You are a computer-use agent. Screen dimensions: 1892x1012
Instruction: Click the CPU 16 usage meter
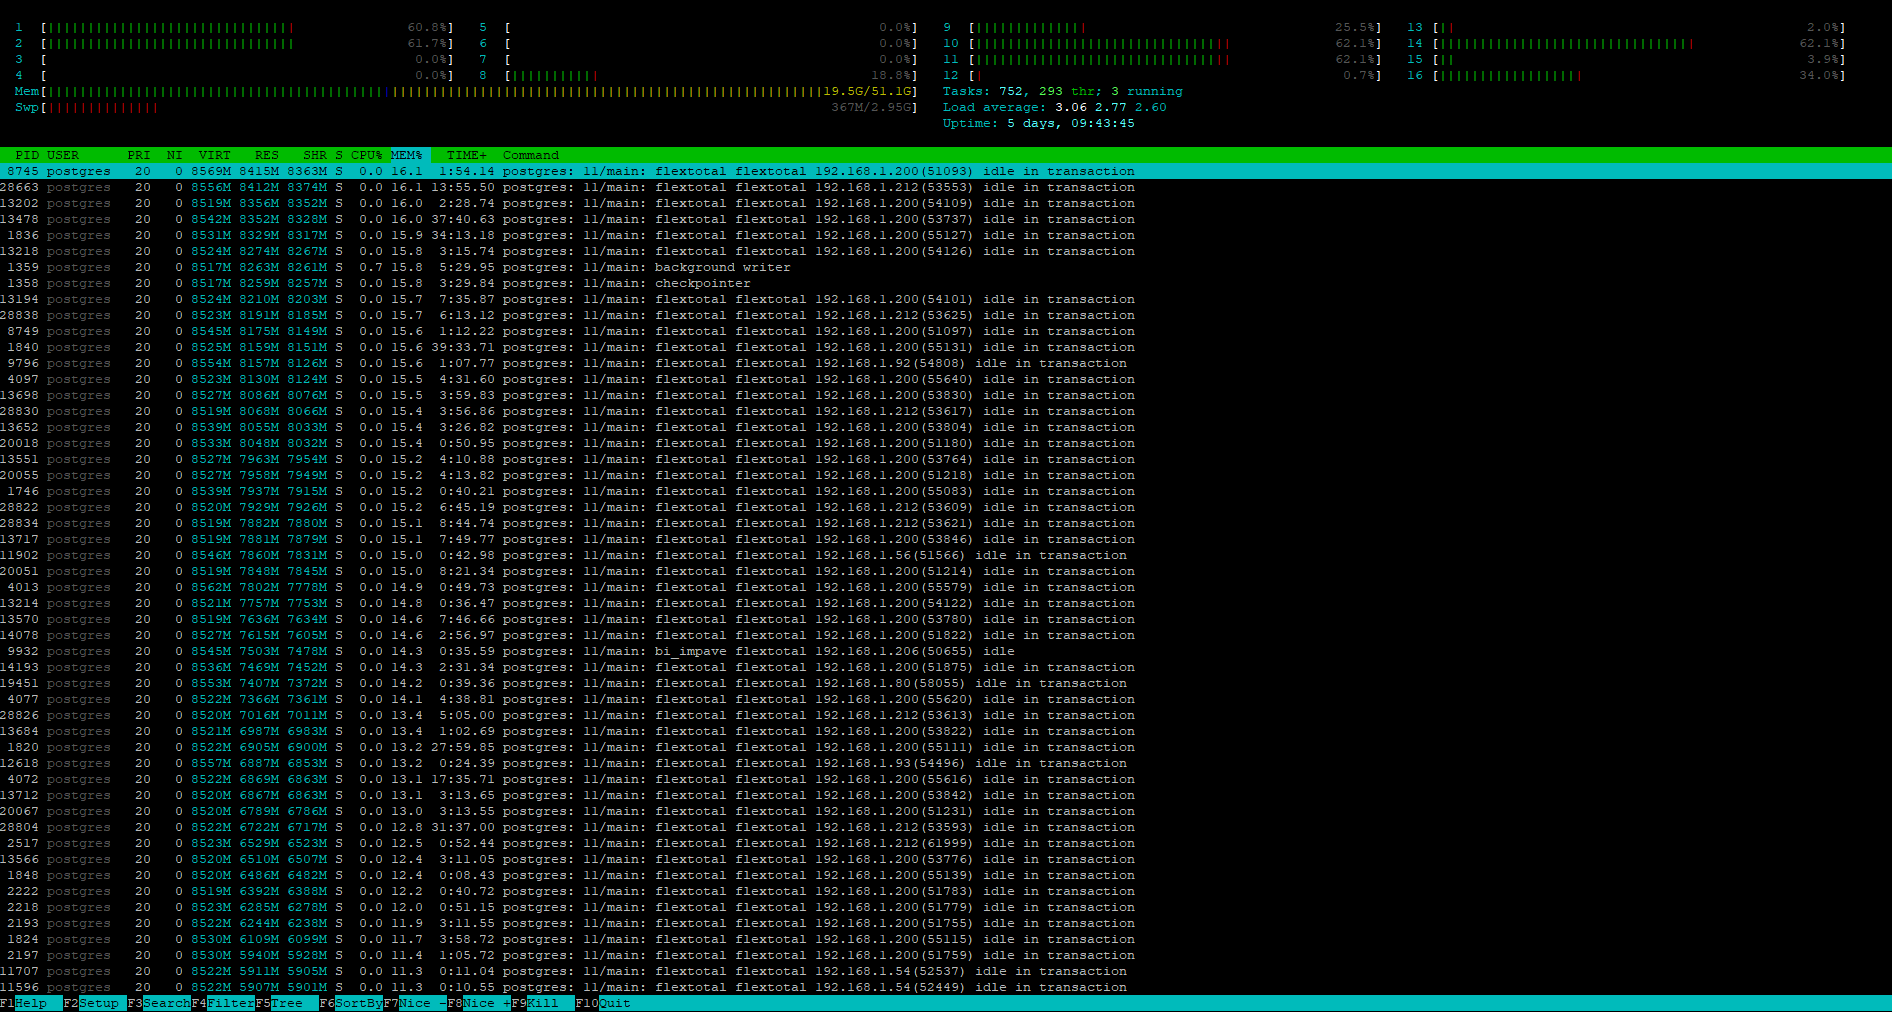tap(1626, 75)
